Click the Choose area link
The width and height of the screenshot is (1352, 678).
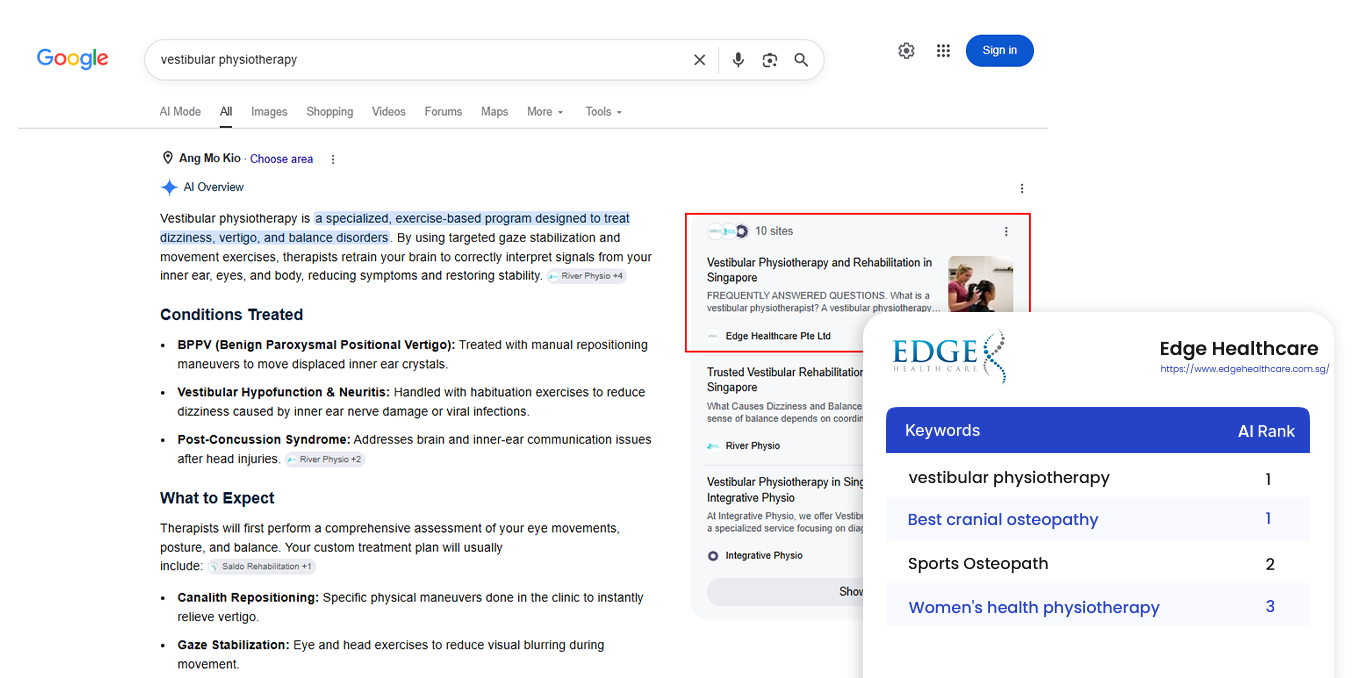click(x=281, y=159)
